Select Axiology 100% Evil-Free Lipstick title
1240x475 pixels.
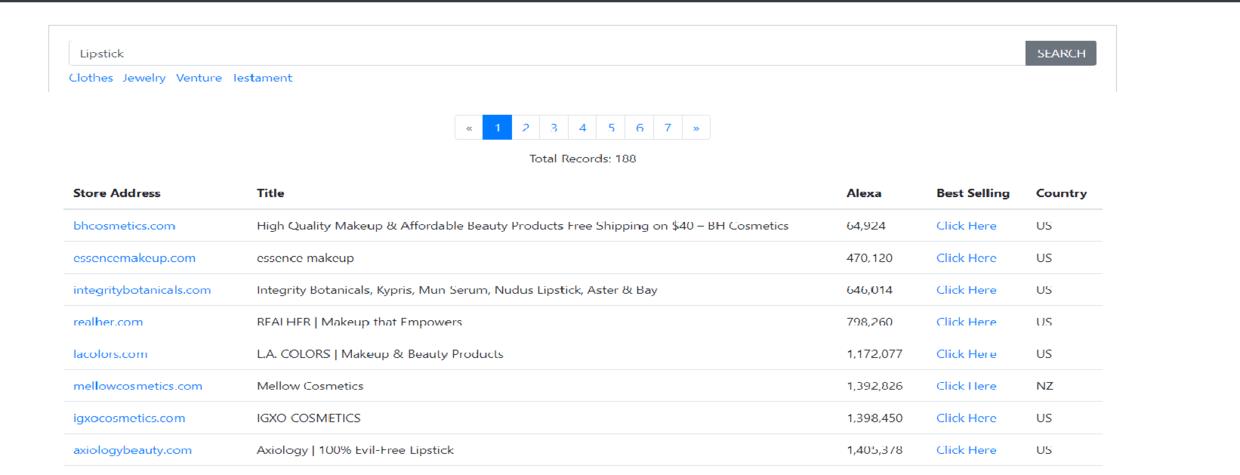click(355, 450)
